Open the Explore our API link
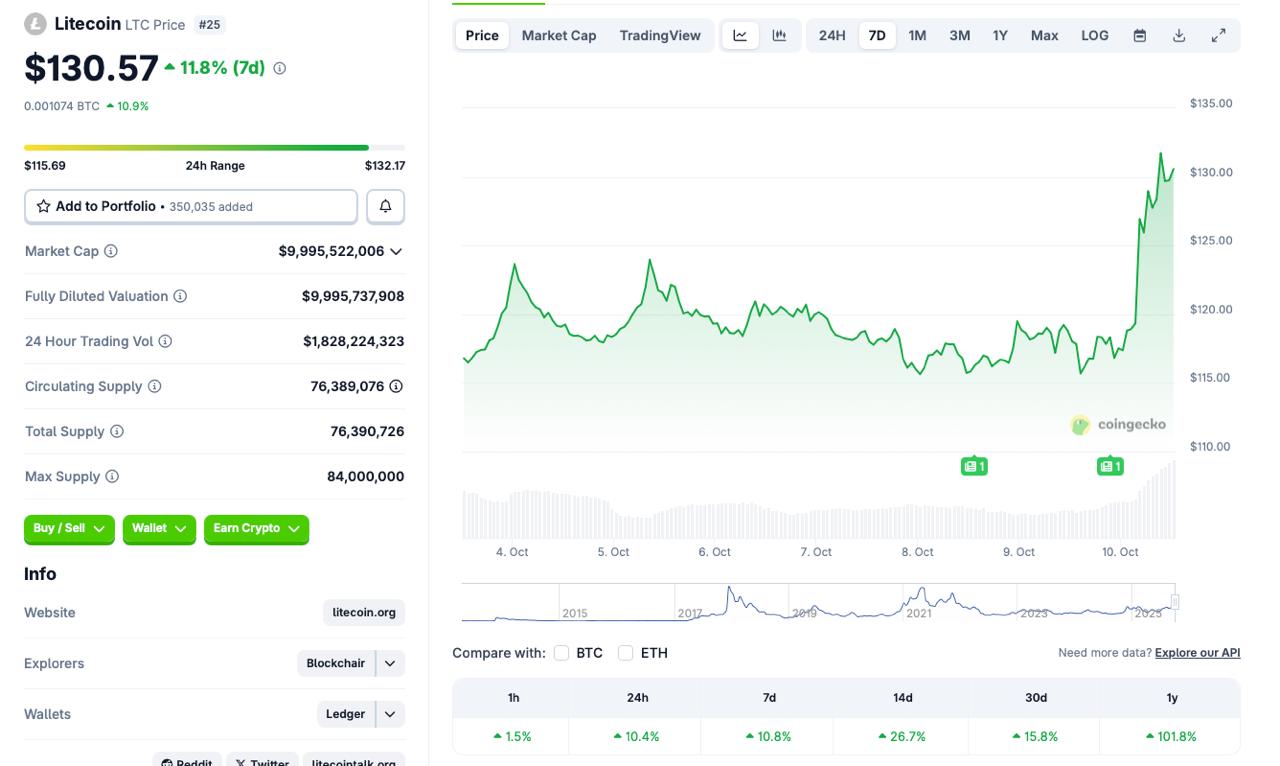The image size is (1280, 766). click(x=1197, y=653)
